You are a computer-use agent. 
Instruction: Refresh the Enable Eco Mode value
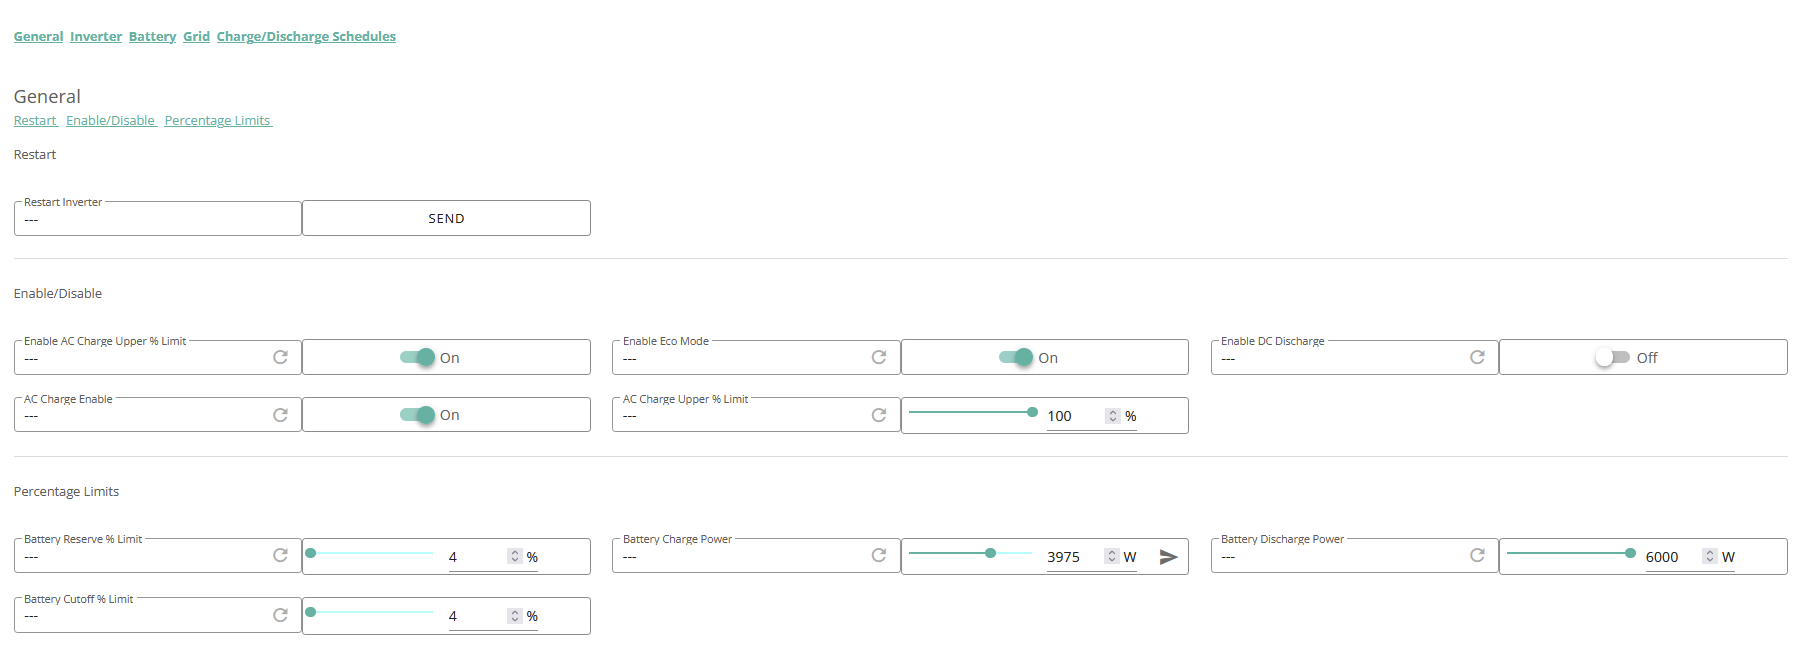tap(879, 357)
